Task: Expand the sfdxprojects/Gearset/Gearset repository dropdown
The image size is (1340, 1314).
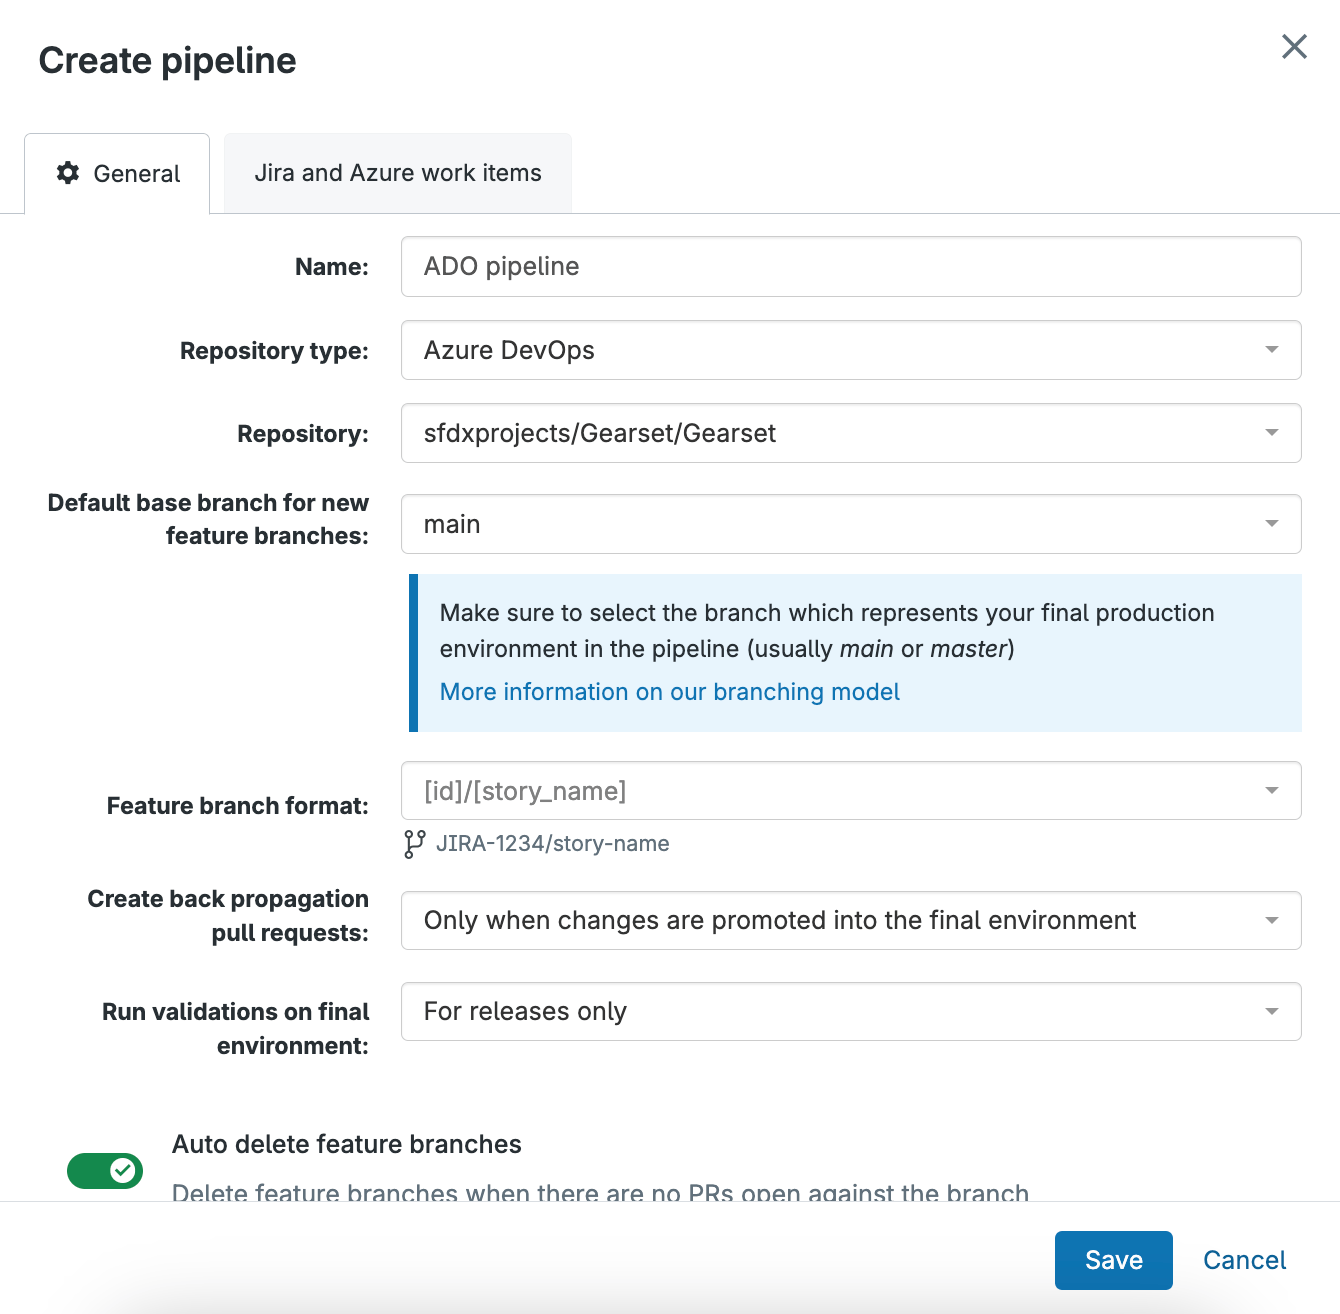Action: [850, 433]
